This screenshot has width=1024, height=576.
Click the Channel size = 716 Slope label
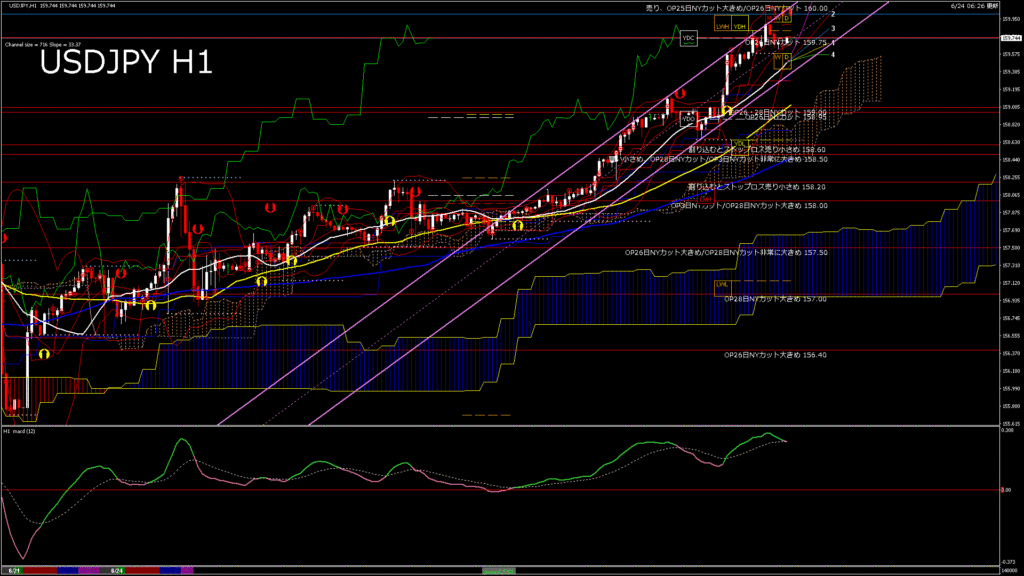[x=42, y=44]
